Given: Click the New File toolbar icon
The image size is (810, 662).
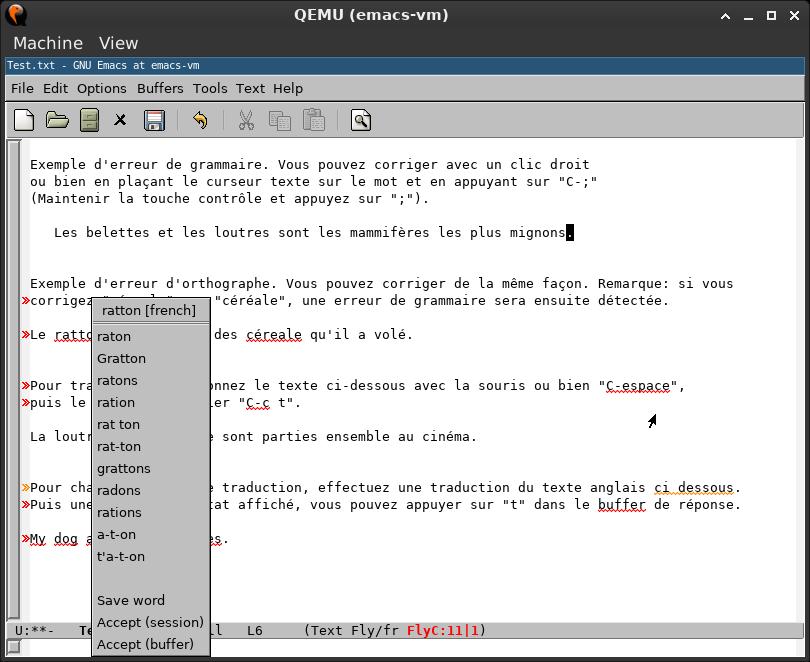Looking at the screenshot, I should point(24,121).
